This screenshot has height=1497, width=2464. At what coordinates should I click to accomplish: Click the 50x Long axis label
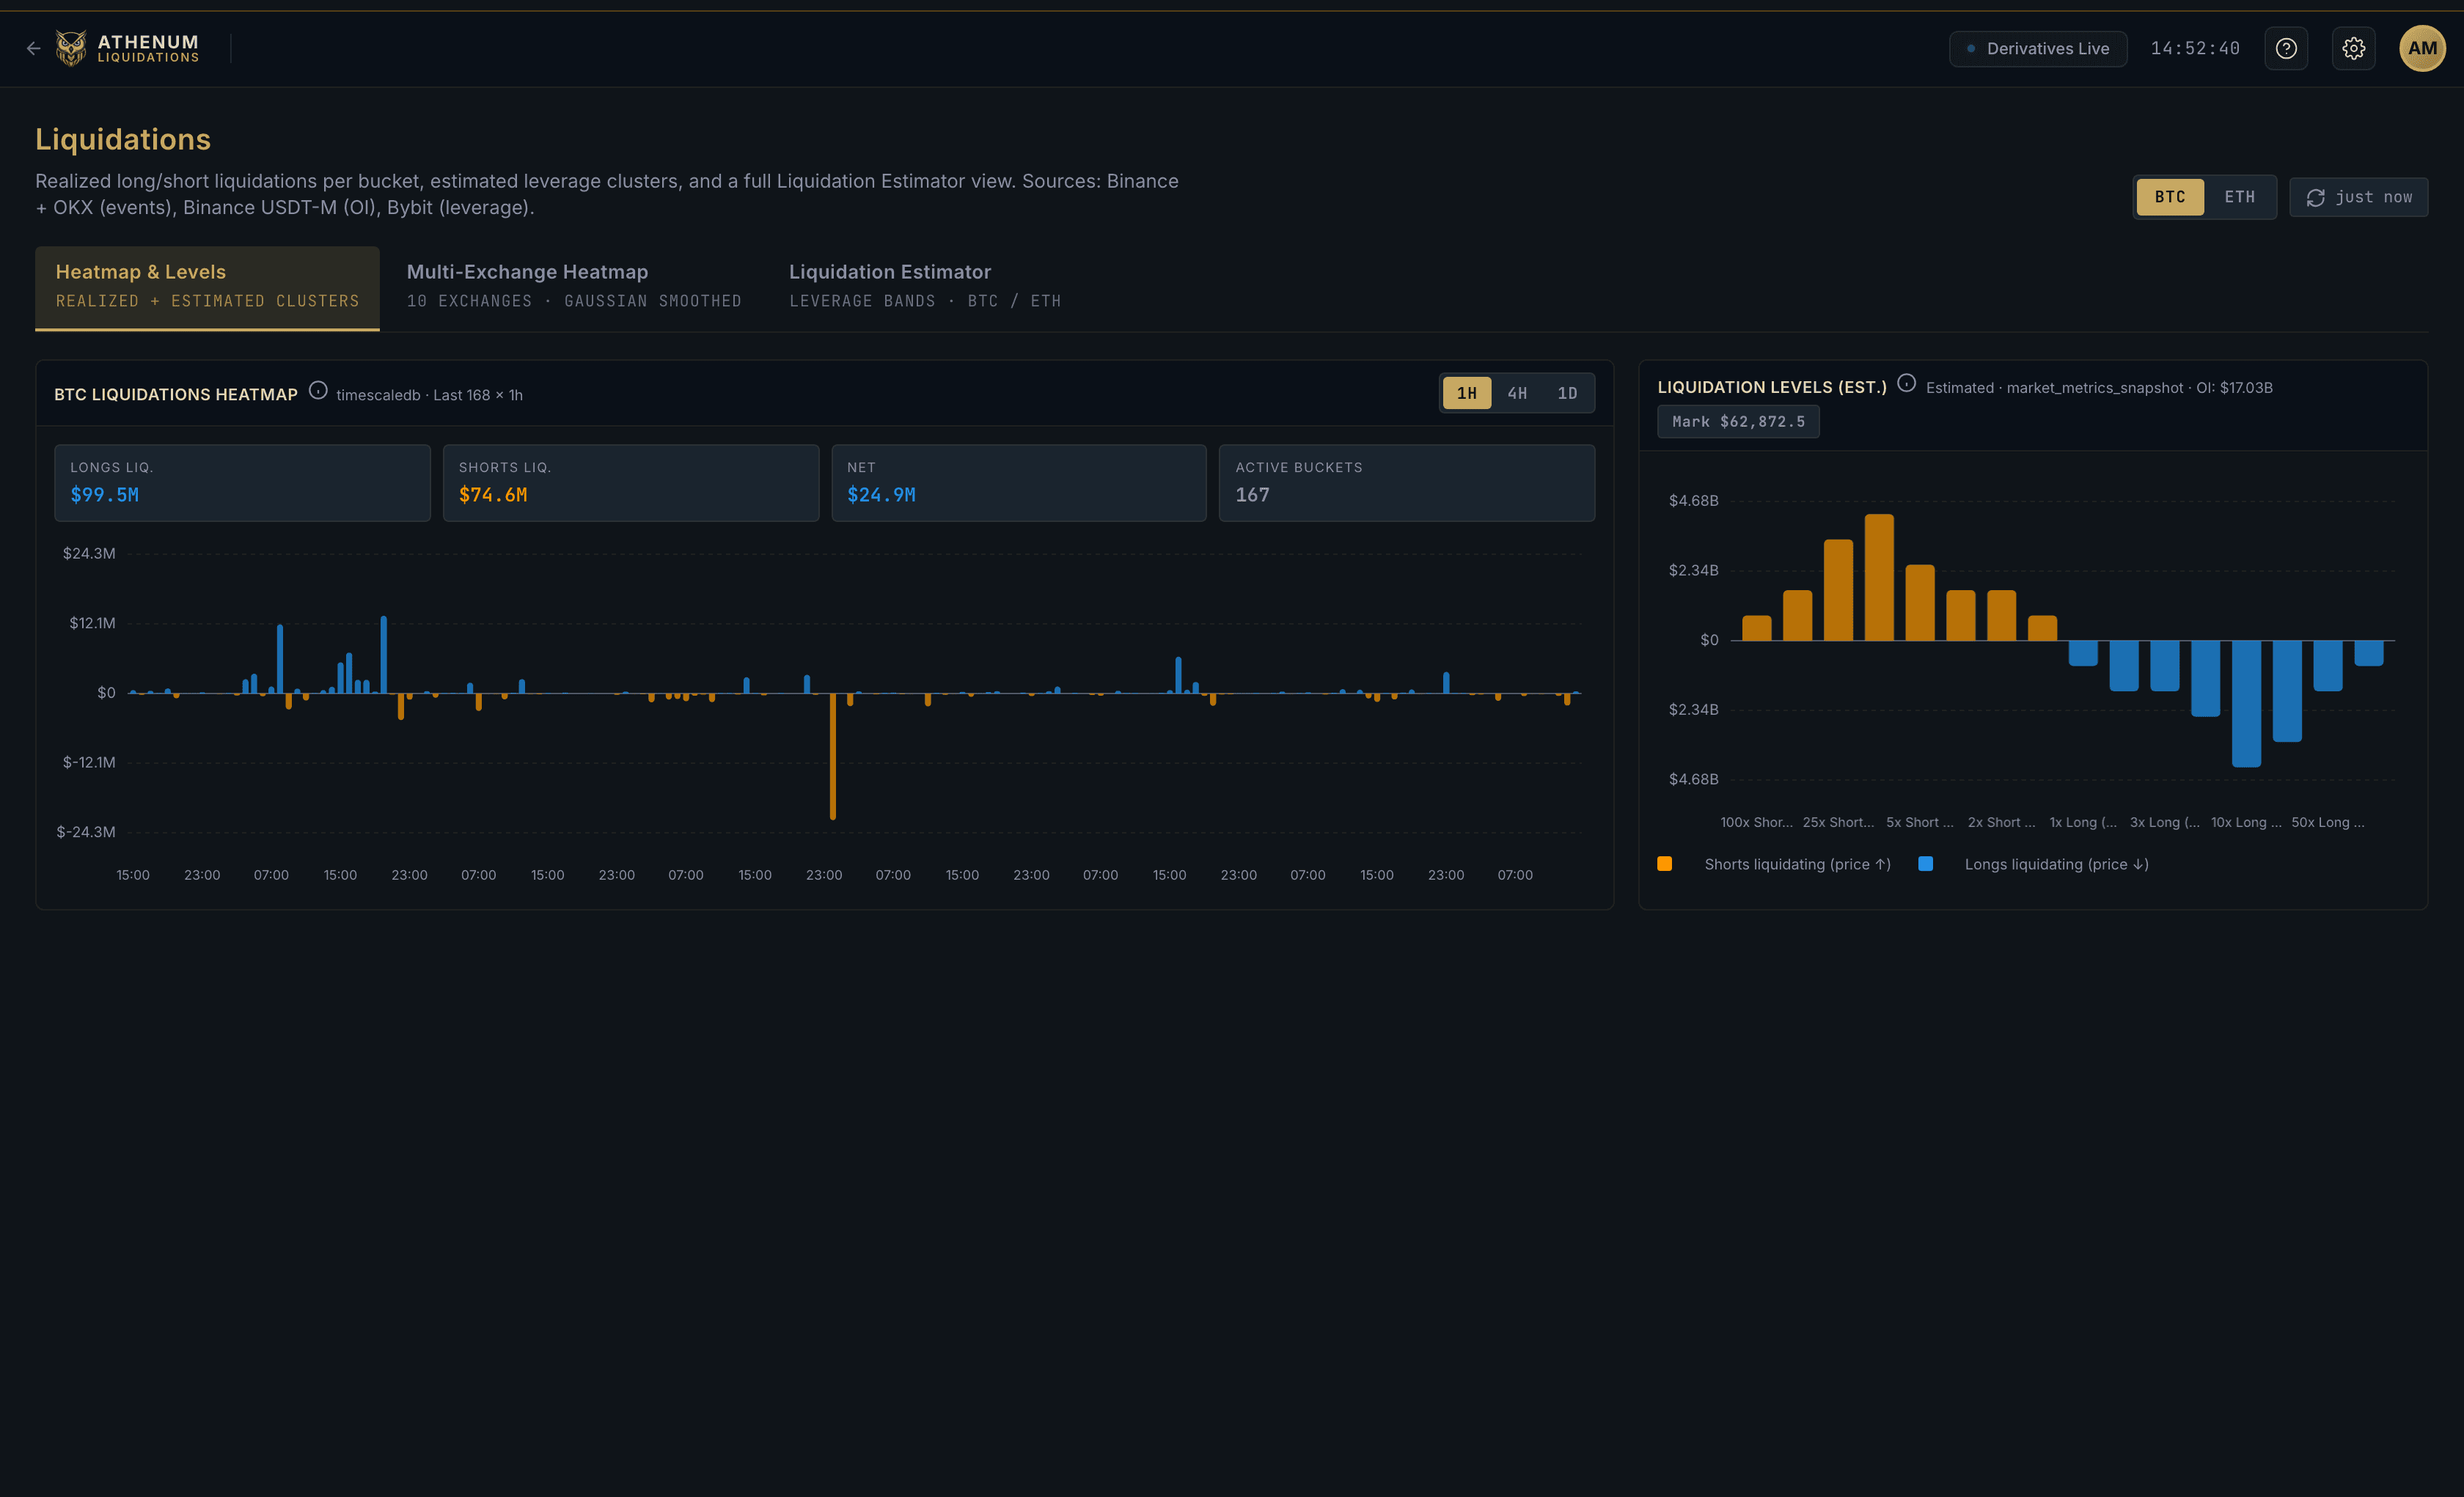click(2328, 823)
